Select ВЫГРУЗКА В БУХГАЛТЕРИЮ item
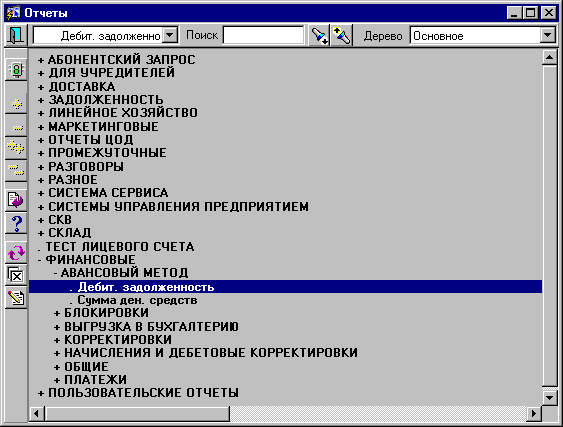Viewport: 563px width, 427px height. point(151,327)
